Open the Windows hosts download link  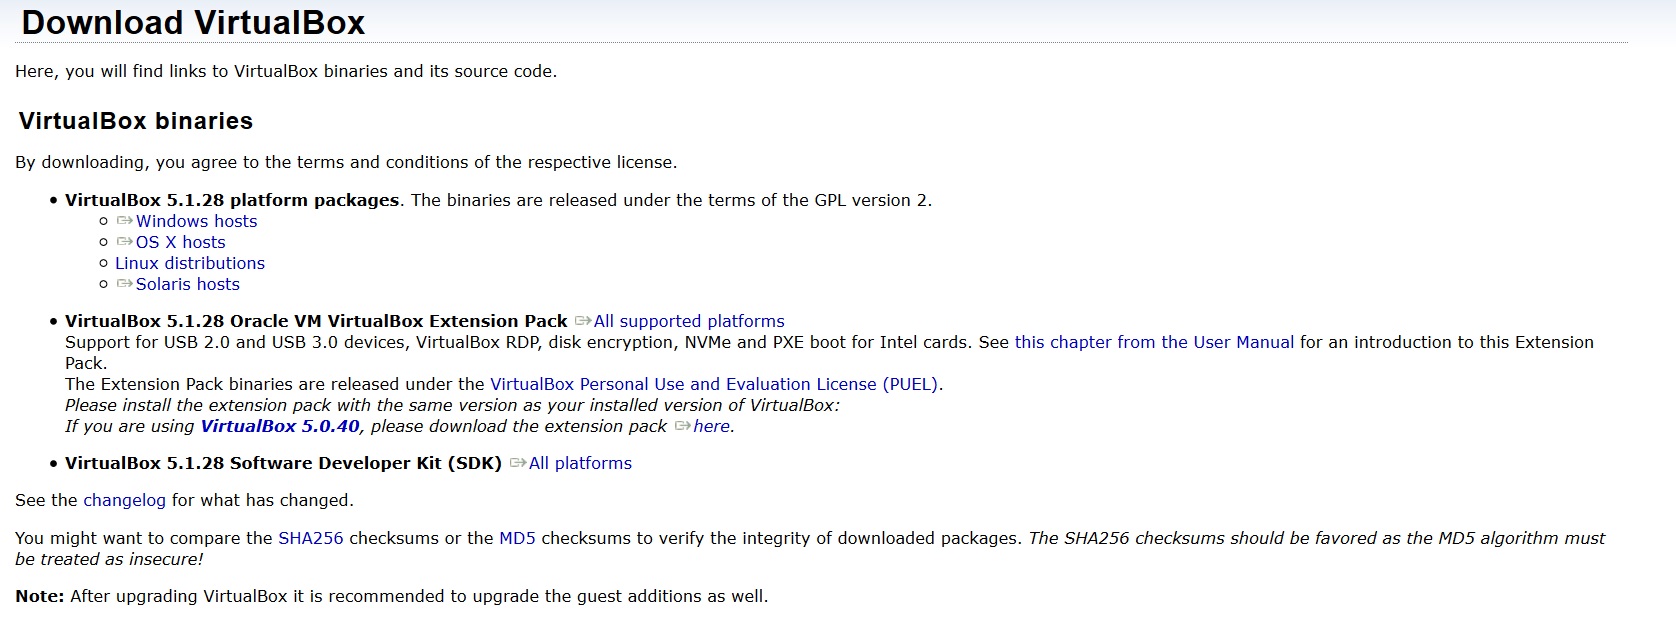(x=196, y=221)
